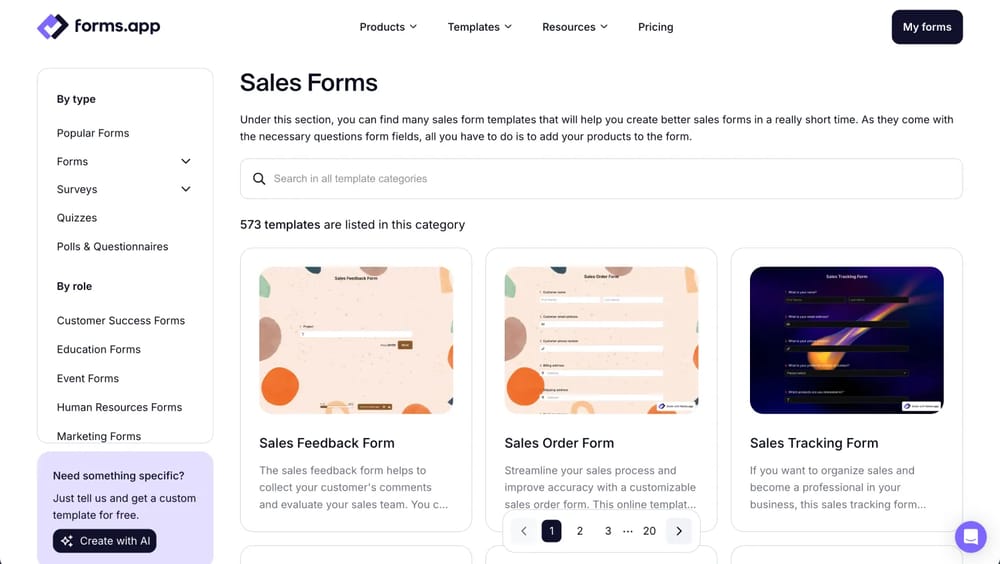Click the forms.app logo icon
The image size is (1000, 564).
(52, 27)
